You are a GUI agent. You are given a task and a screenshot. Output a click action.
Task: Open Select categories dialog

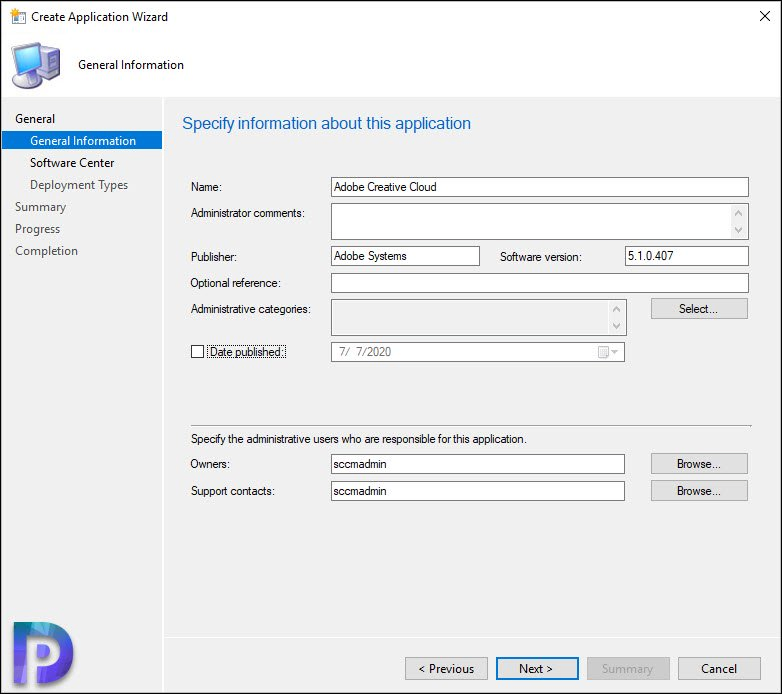pyautogui.click(x=699, y=309)
